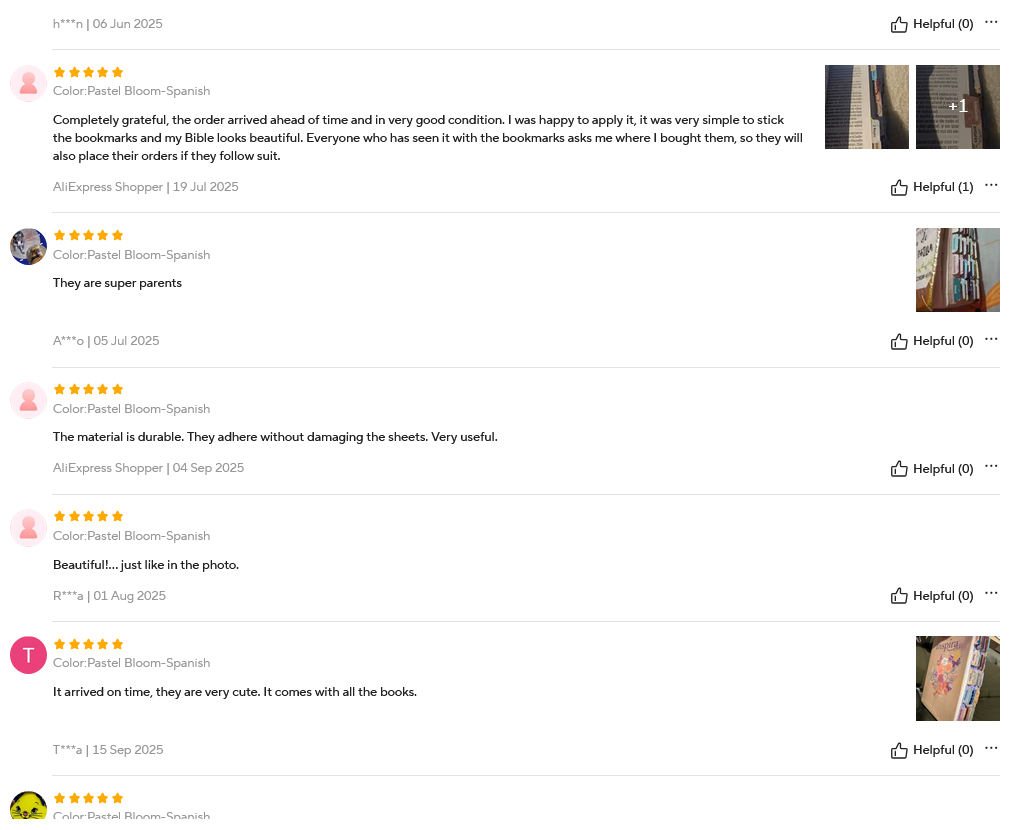Like A***o's review with thumbs-up icon
The image size is (1021, 830).
899,341
